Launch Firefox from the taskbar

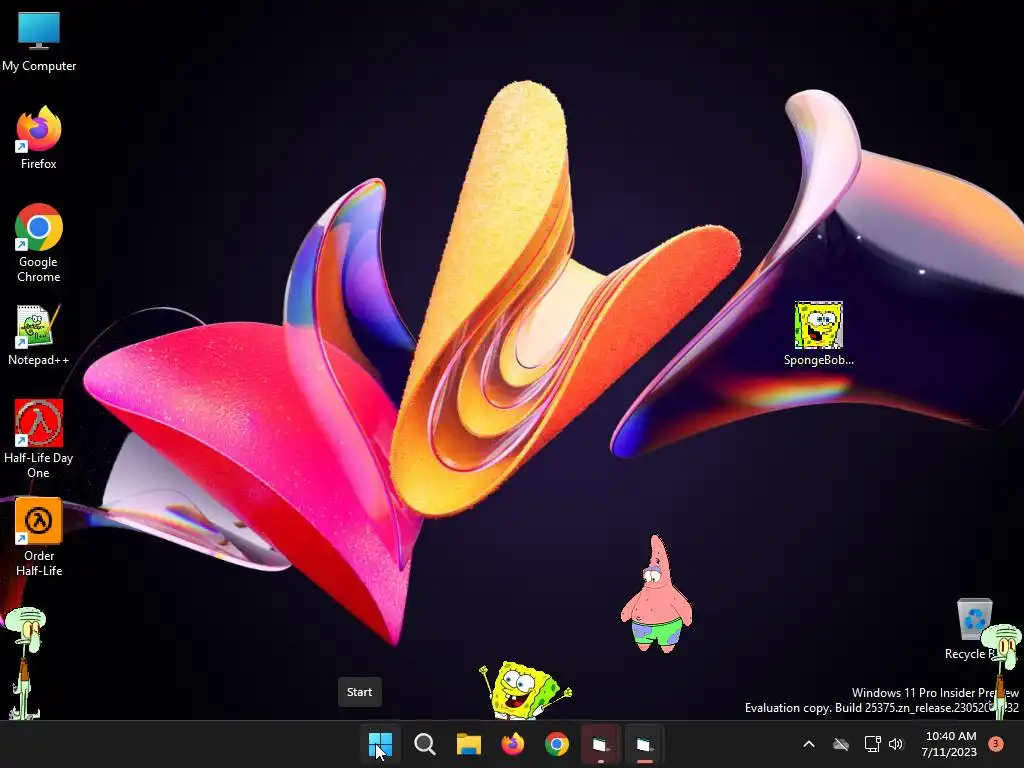[513, 744]
